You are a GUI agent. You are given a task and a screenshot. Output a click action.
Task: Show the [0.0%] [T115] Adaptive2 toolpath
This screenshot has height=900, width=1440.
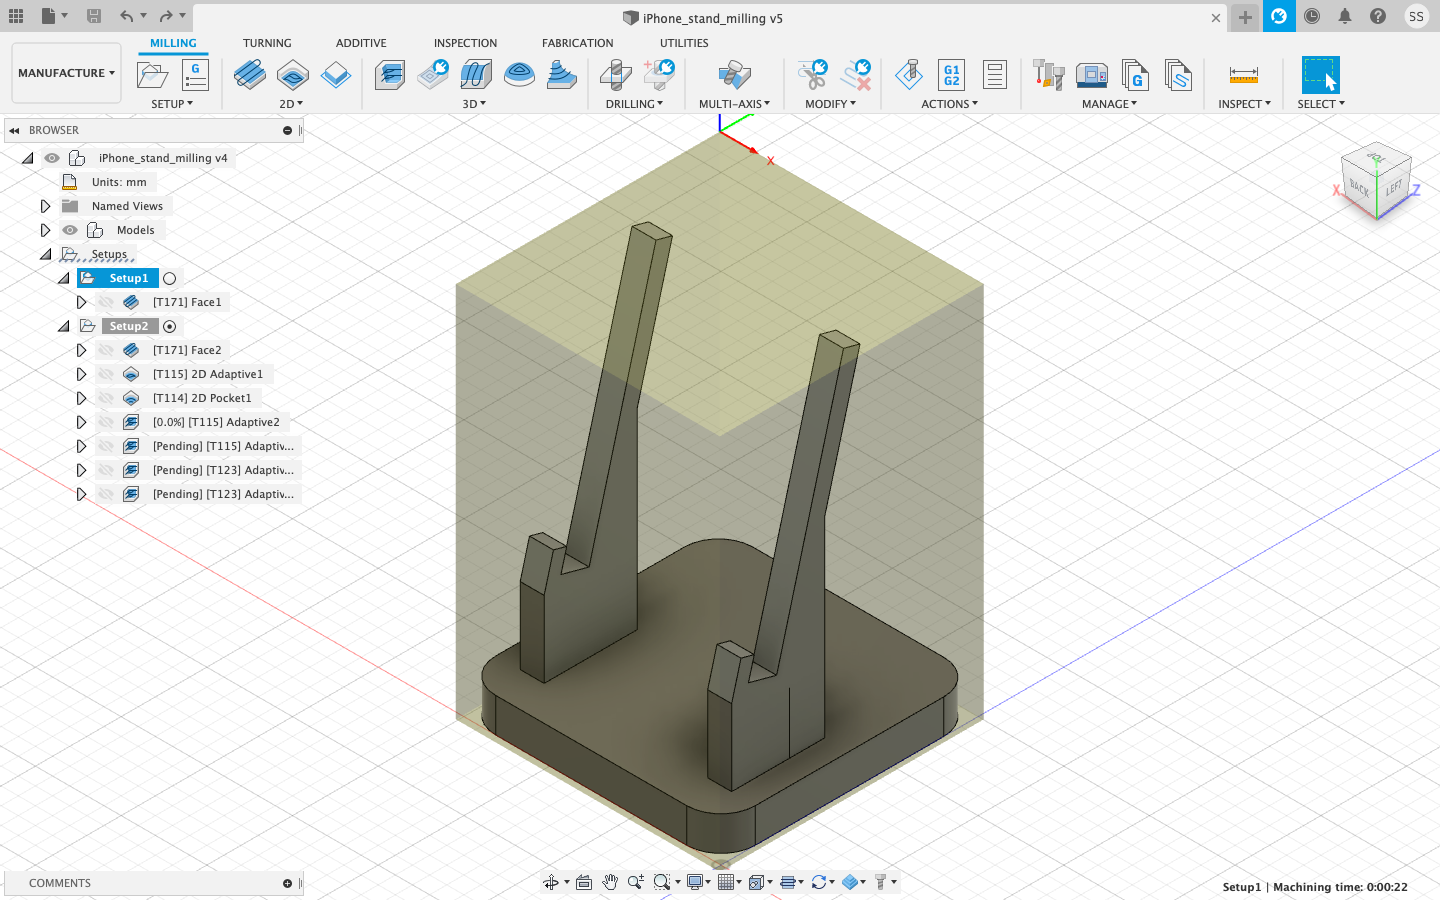(106, 422)
